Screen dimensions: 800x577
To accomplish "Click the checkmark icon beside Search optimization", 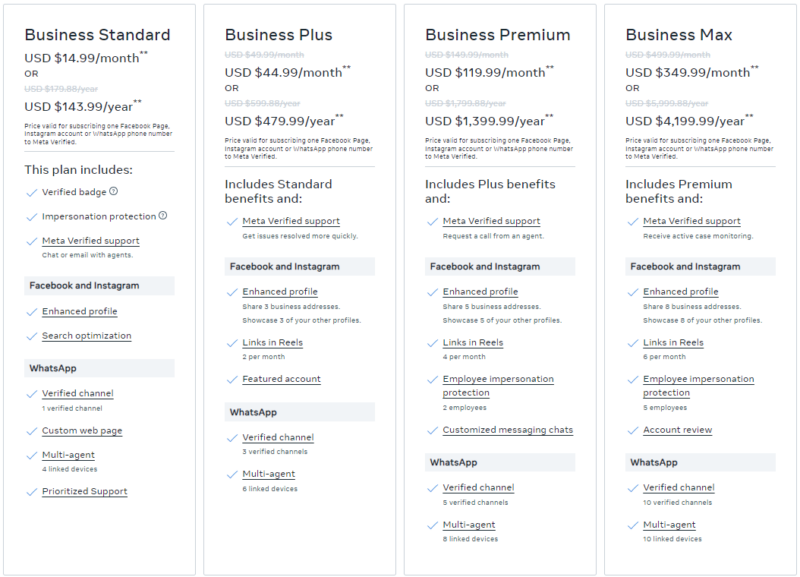I will pos(31,336).
